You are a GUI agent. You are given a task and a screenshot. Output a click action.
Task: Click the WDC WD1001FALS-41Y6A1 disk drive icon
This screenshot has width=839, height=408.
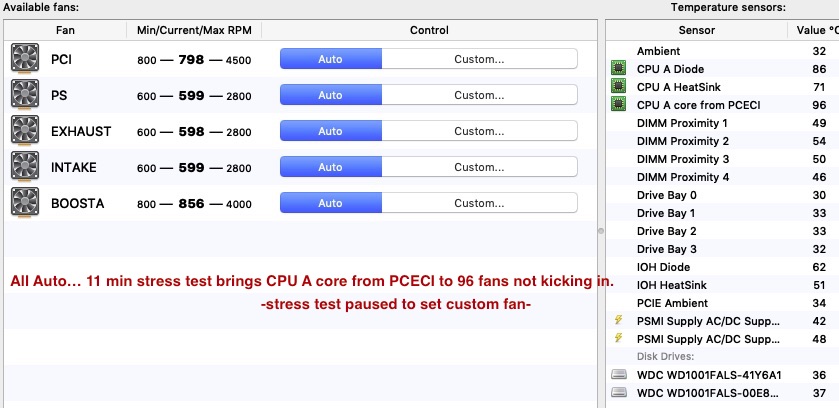click(x=619, y=374)
